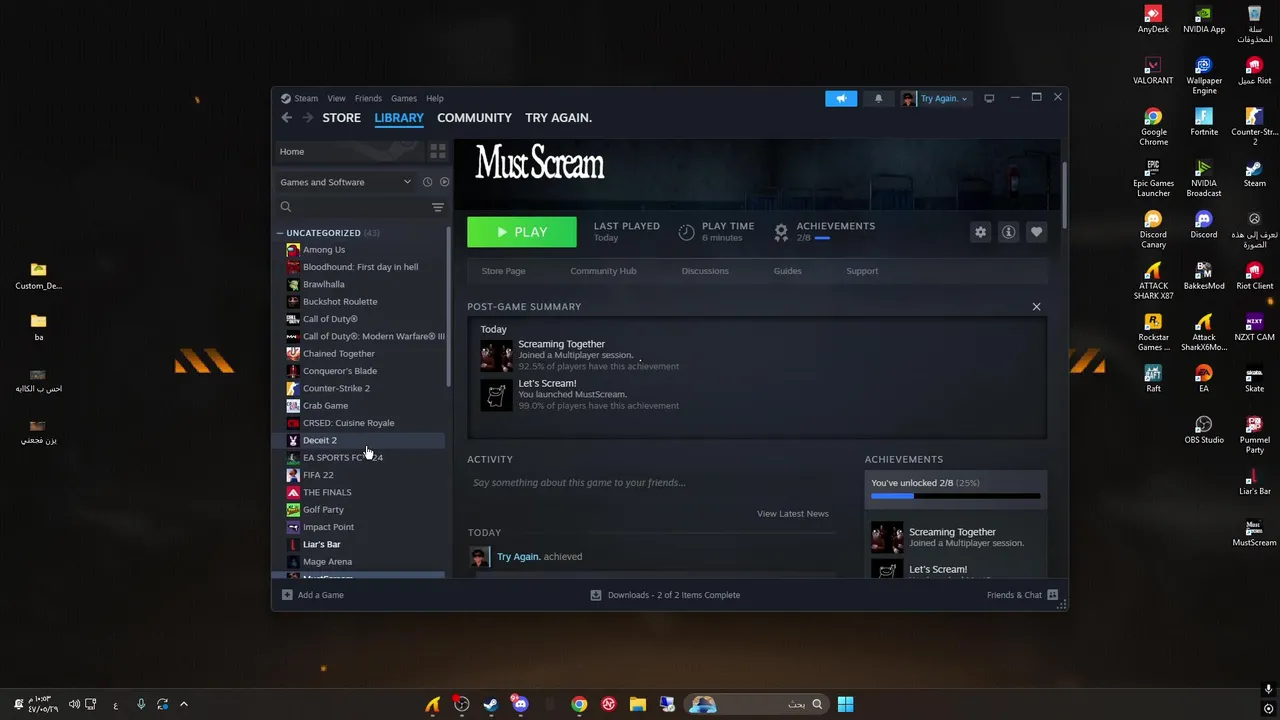Open the Support link
The width and height of the screenshot is (1280, 720).
click(x=862, y=271)
